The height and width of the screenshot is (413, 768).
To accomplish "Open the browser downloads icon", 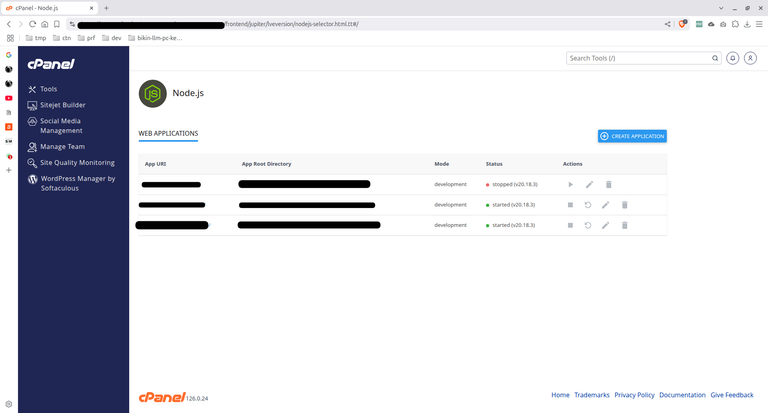I will (747, 24).
